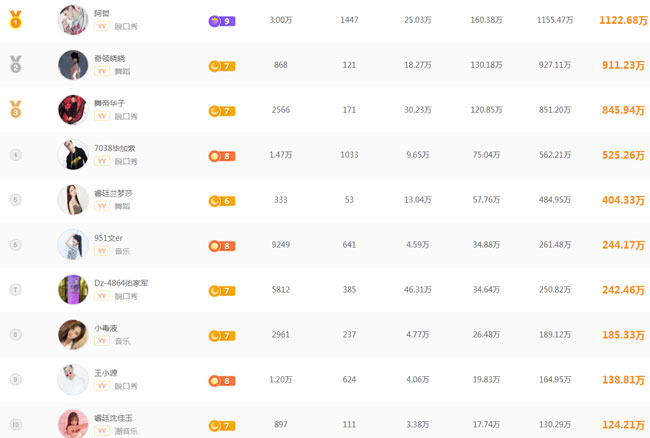This screenshot has height=438, width=650.
Task: Click the level 8 badge for 7038毕加索
Action: click(x=222, y=156)
